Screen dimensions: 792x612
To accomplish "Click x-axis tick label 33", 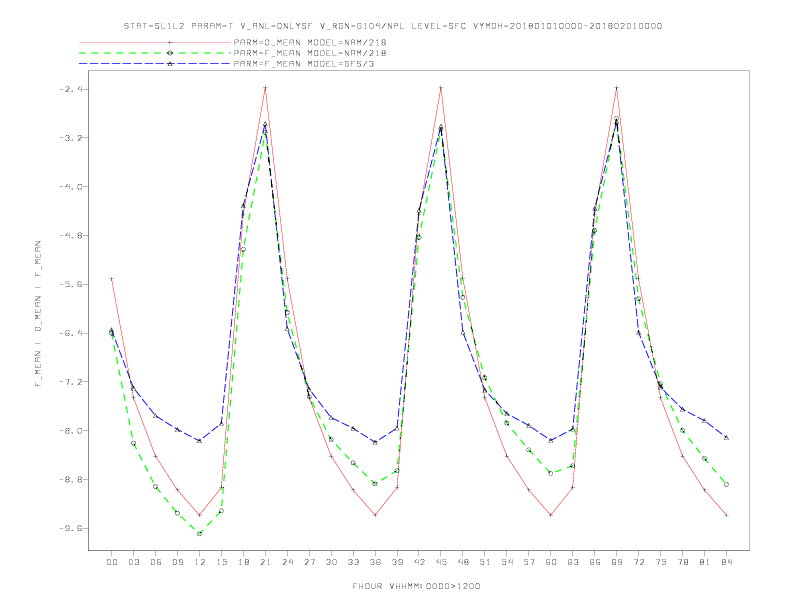I will (x=353, y=562).
